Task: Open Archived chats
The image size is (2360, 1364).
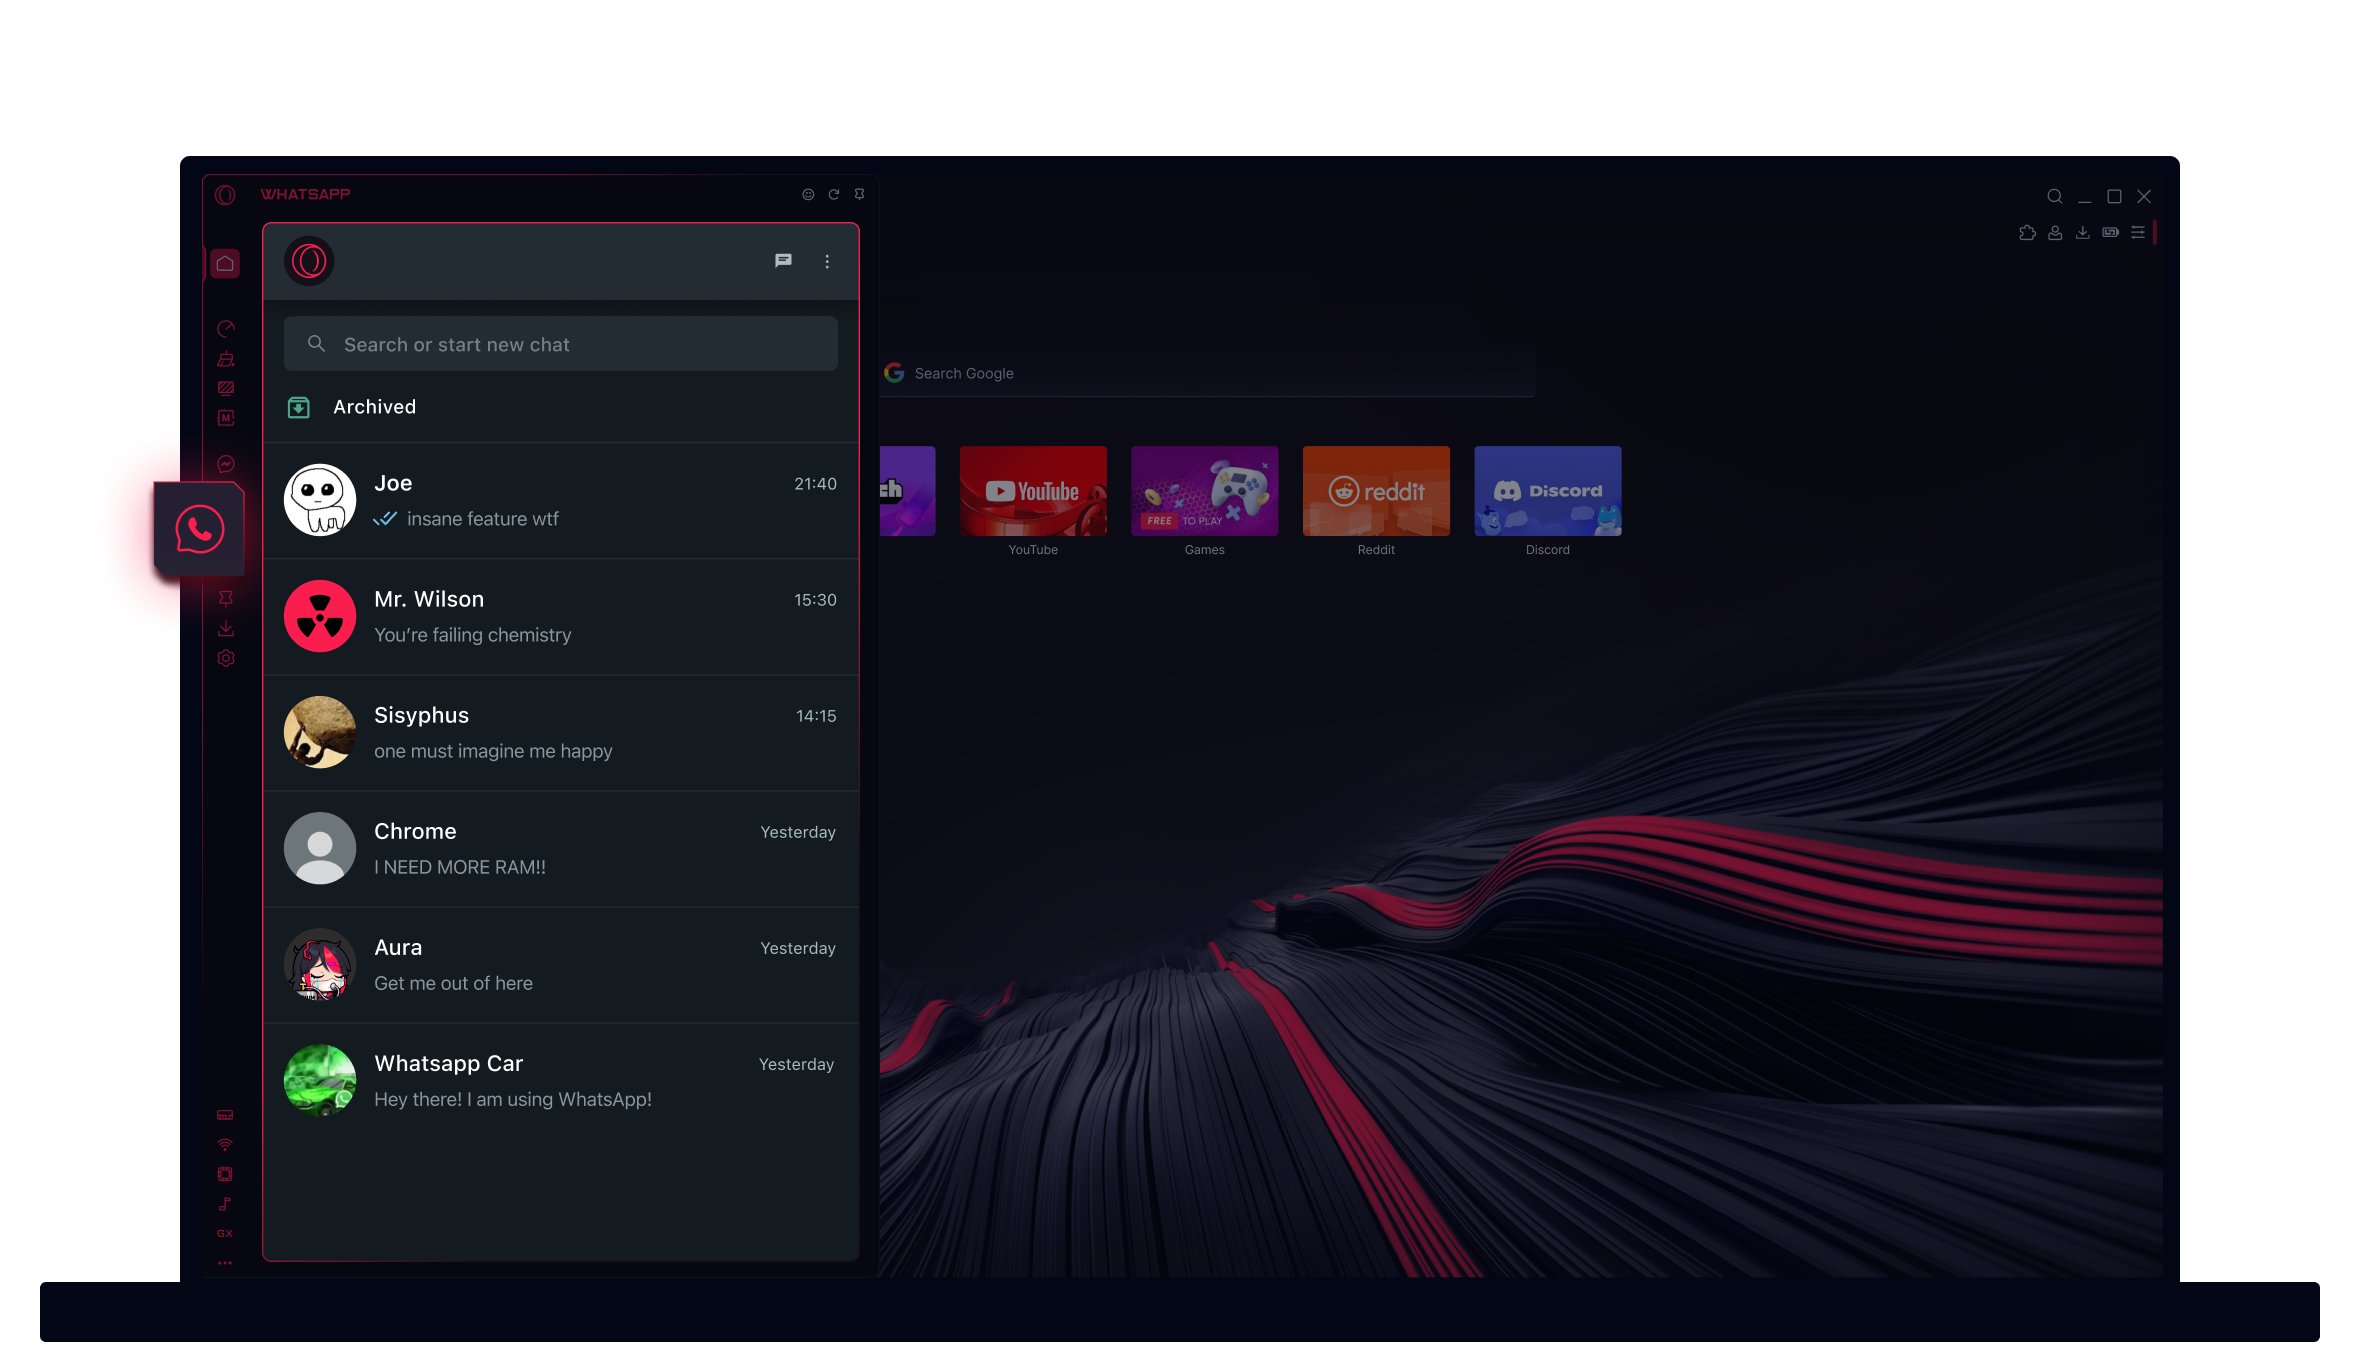Action: click(x=374, y=407)
